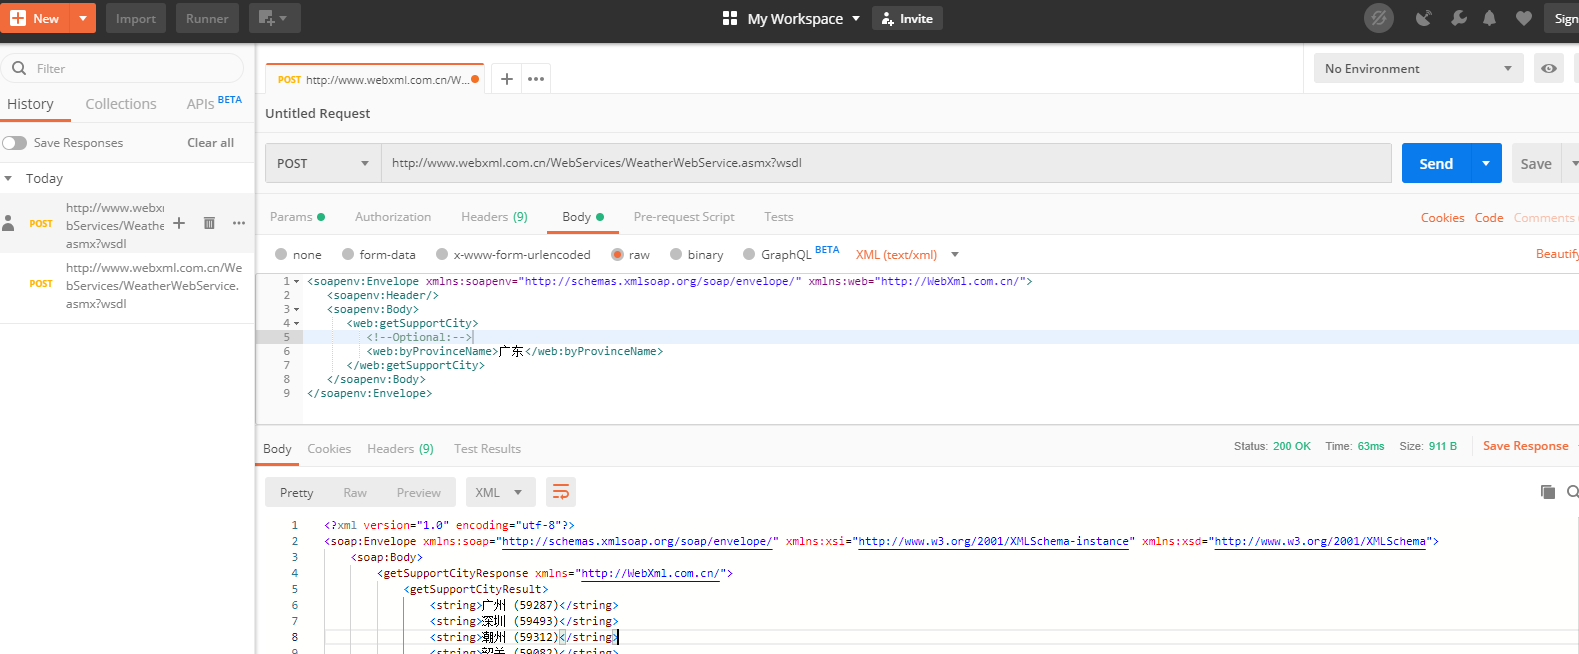
Task: Beautify the request body
Action: (1557, 254)
